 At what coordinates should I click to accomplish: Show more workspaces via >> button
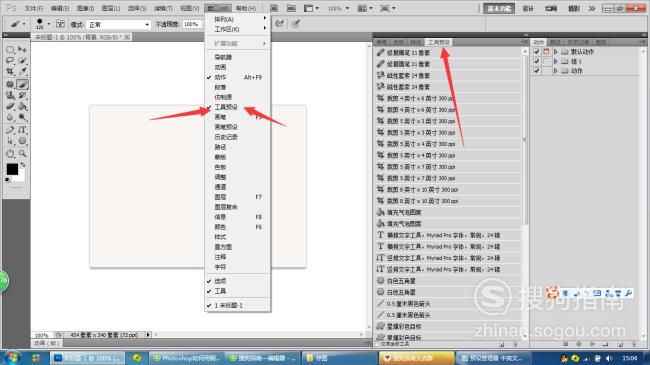[x=592, y=8]
